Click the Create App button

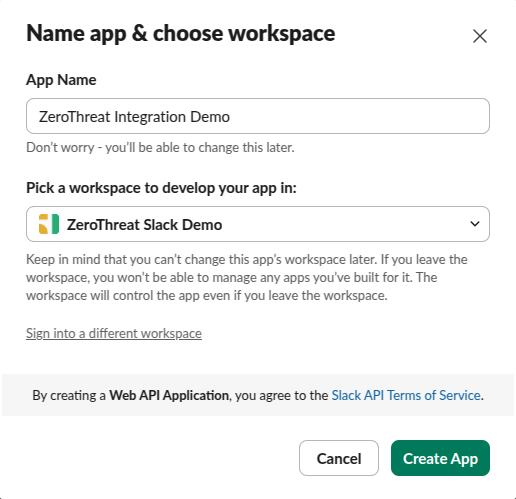click(x=440, y=458)
